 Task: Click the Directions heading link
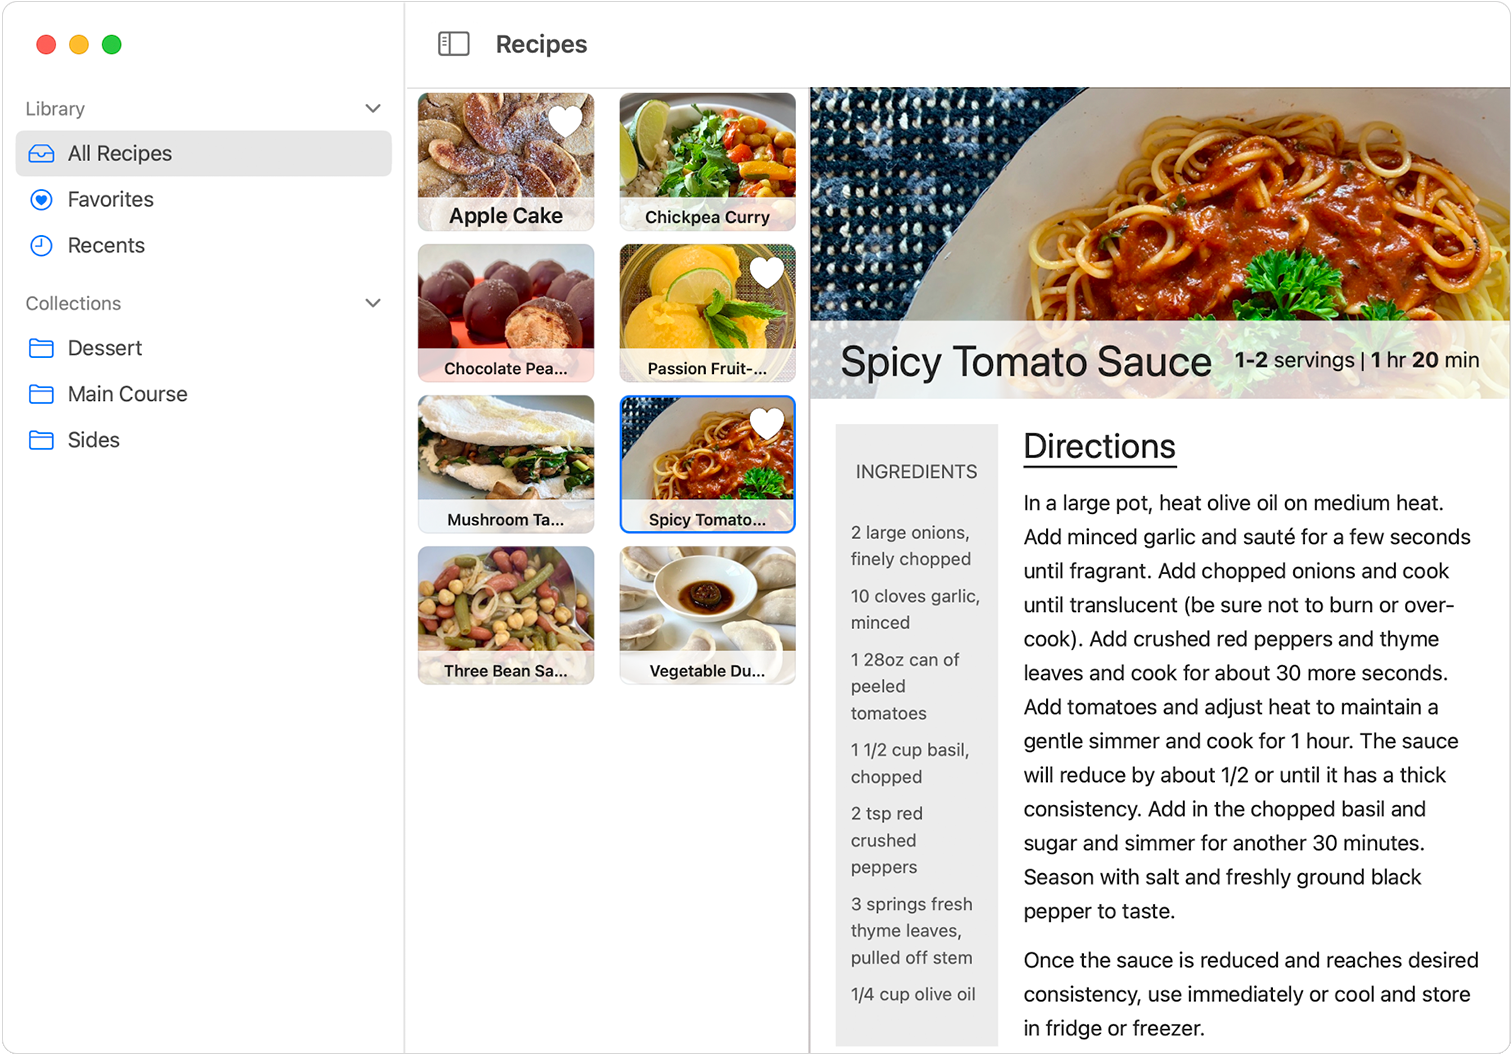1098,447
